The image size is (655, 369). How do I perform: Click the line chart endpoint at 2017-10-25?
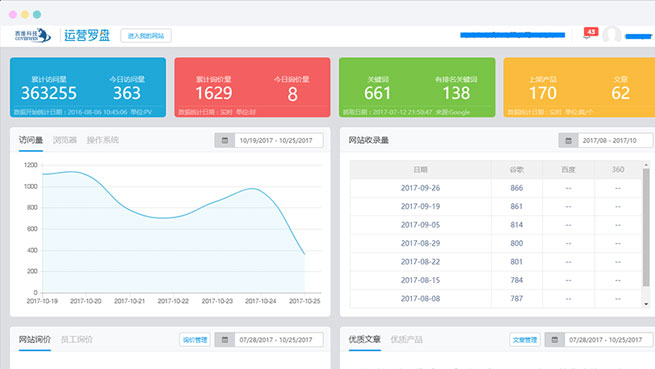(x=304, y=254)
